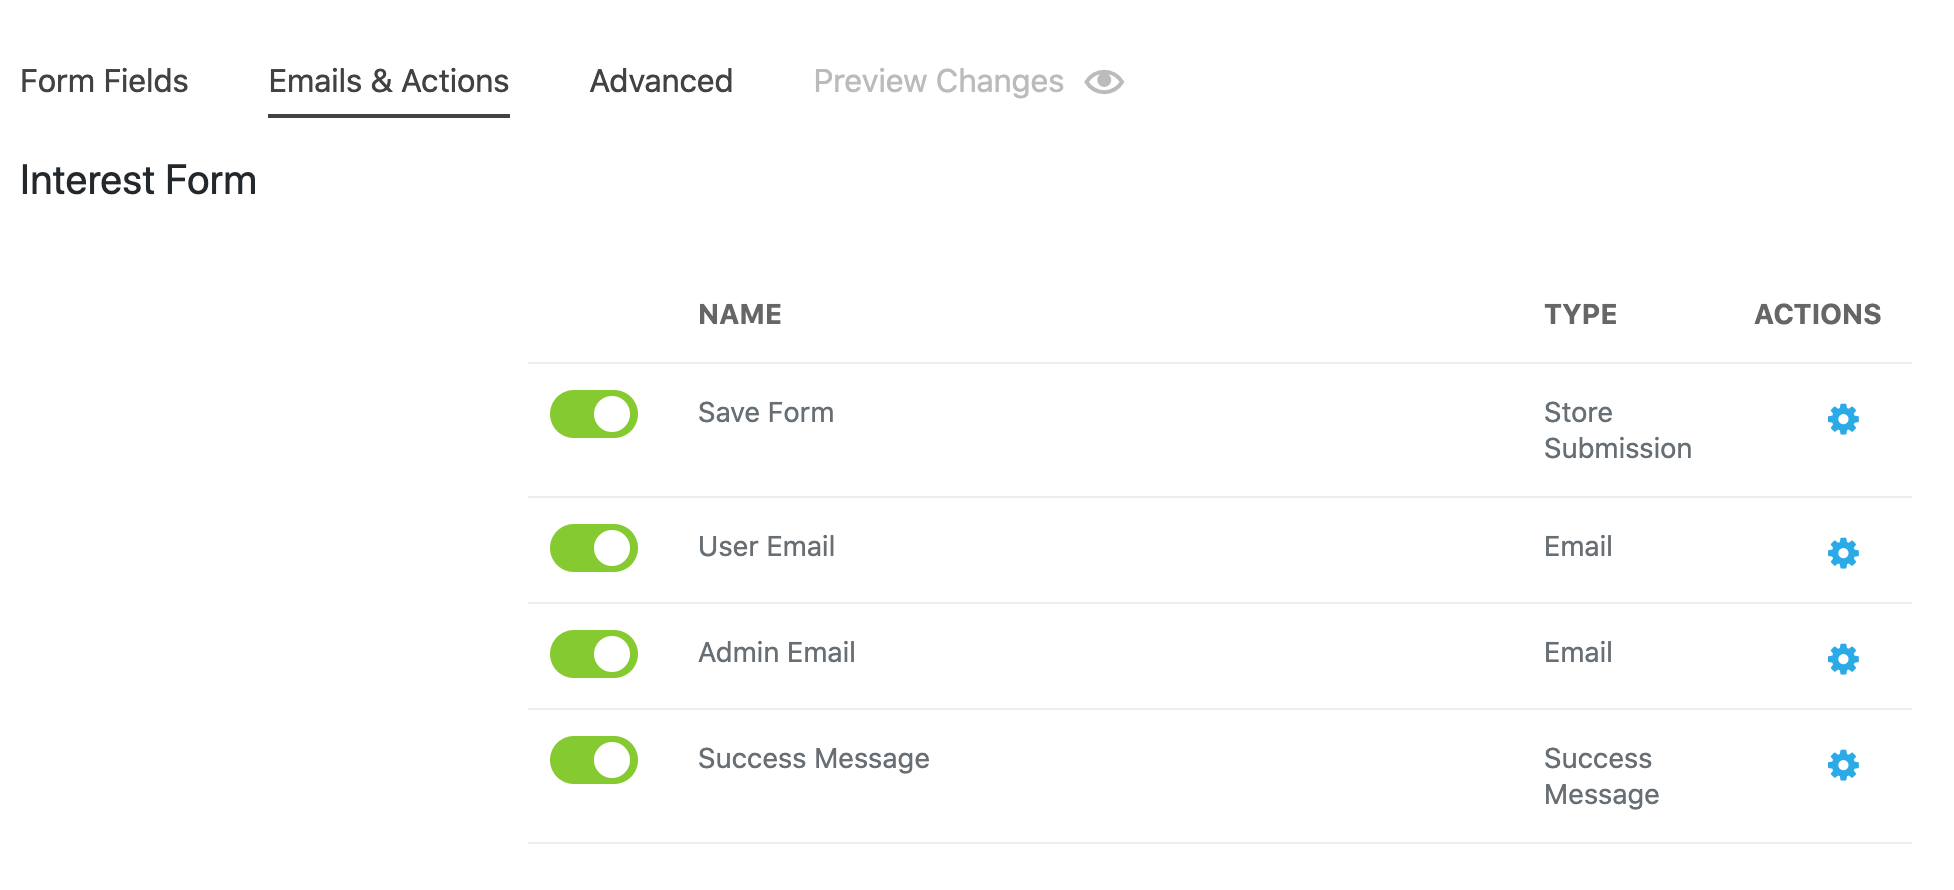Disable the Save Form toggle
The height and width of the screenshot is (890, 1954).
[x=594, y=414]
